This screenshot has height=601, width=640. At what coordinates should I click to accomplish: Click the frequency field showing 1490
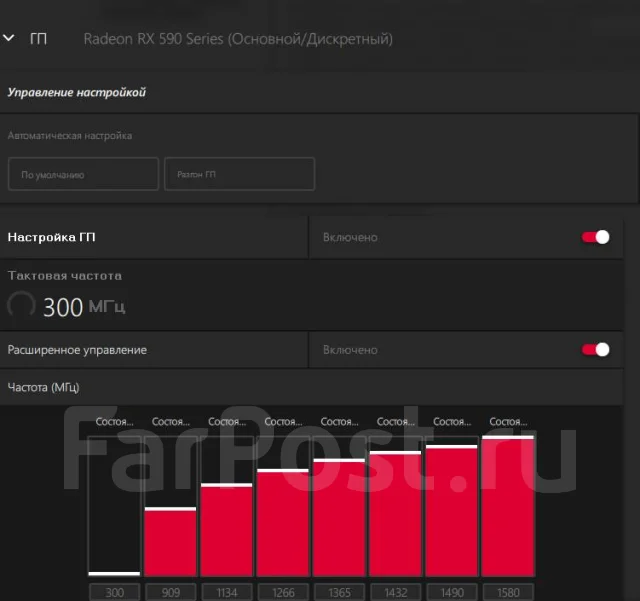[452, 592]
